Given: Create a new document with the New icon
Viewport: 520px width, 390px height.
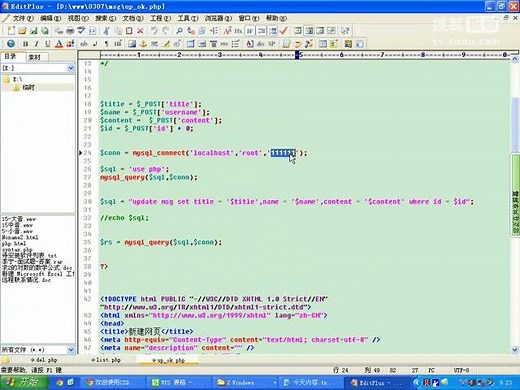Looking at the screenshot, I should (x=11, y=31).
